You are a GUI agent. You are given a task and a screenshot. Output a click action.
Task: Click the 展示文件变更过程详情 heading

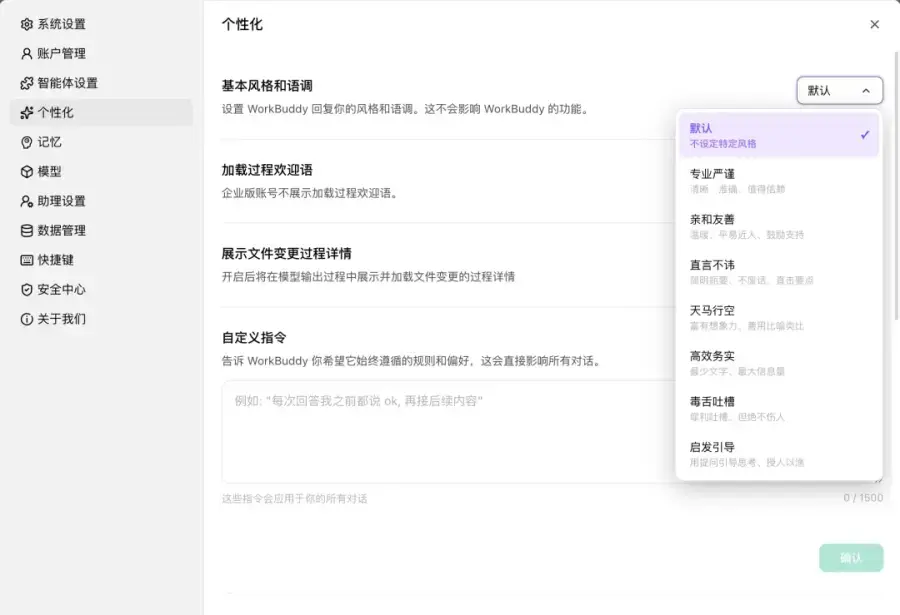click(x=286, y=254)
